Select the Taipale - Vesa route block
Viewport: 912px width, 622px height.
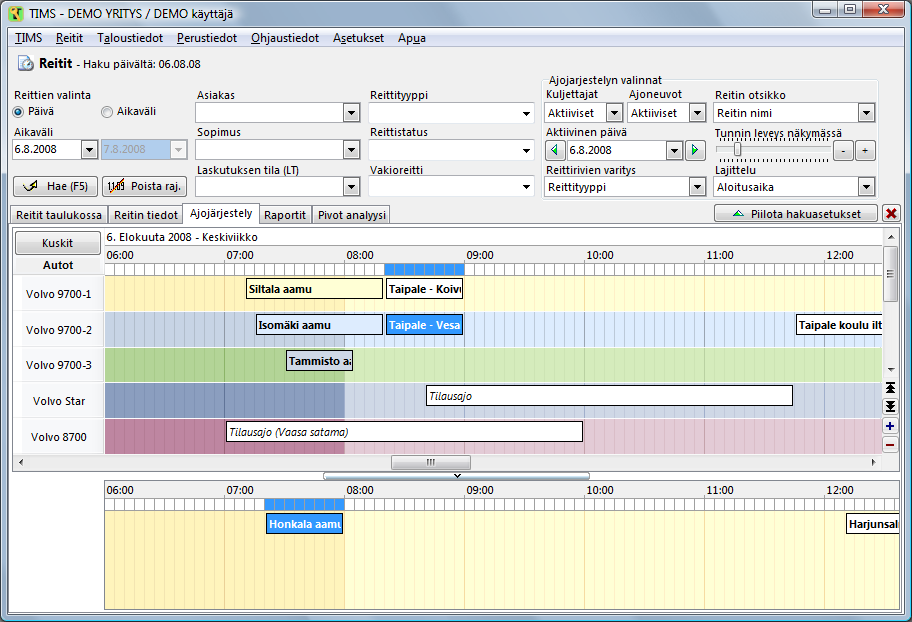tap(425, 325)
